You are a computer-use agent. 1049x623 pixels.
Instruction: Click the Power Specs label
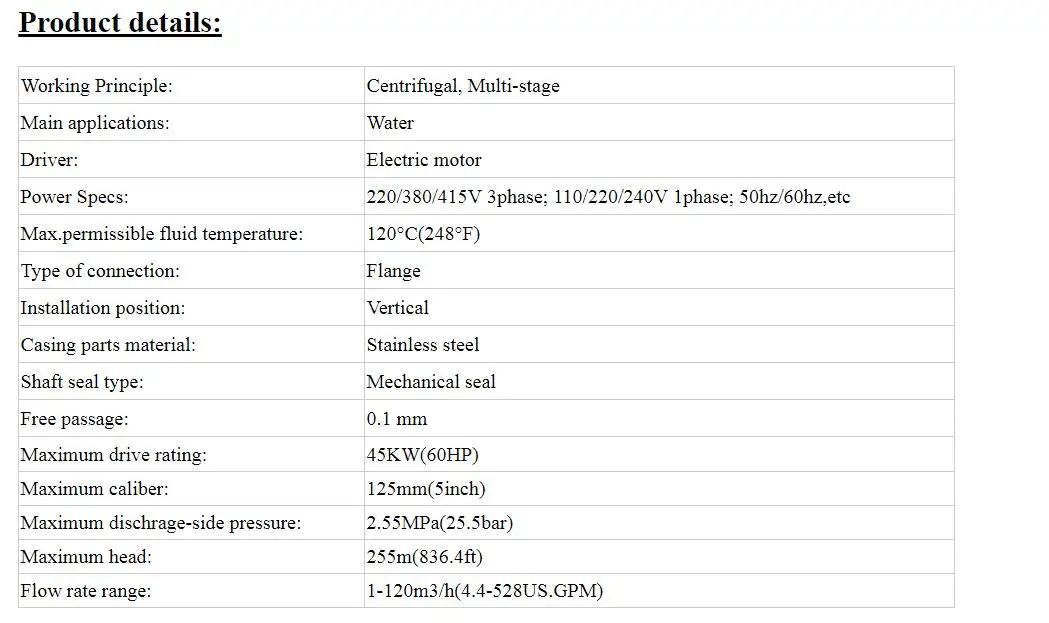click(x=74, y=197)
